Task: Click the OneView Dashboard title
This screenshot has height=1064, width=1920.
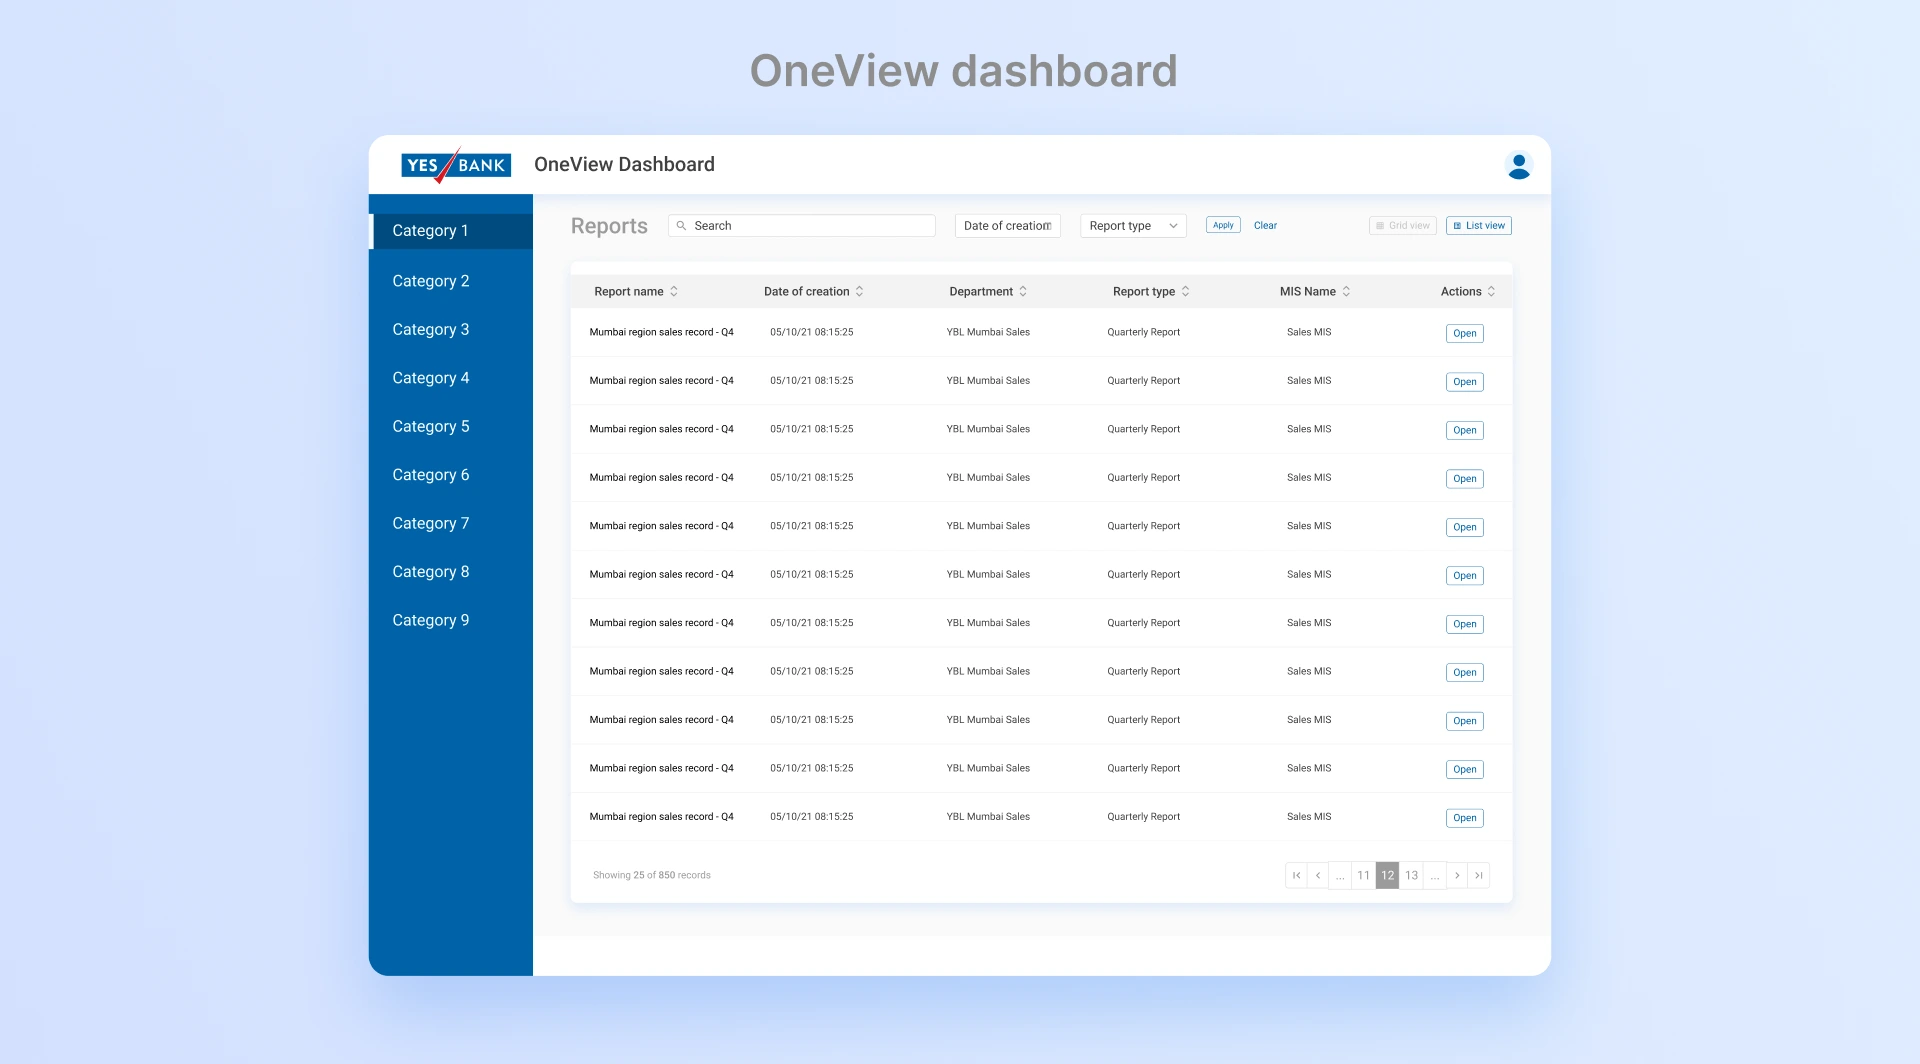Action: click(x=624, y=165)
